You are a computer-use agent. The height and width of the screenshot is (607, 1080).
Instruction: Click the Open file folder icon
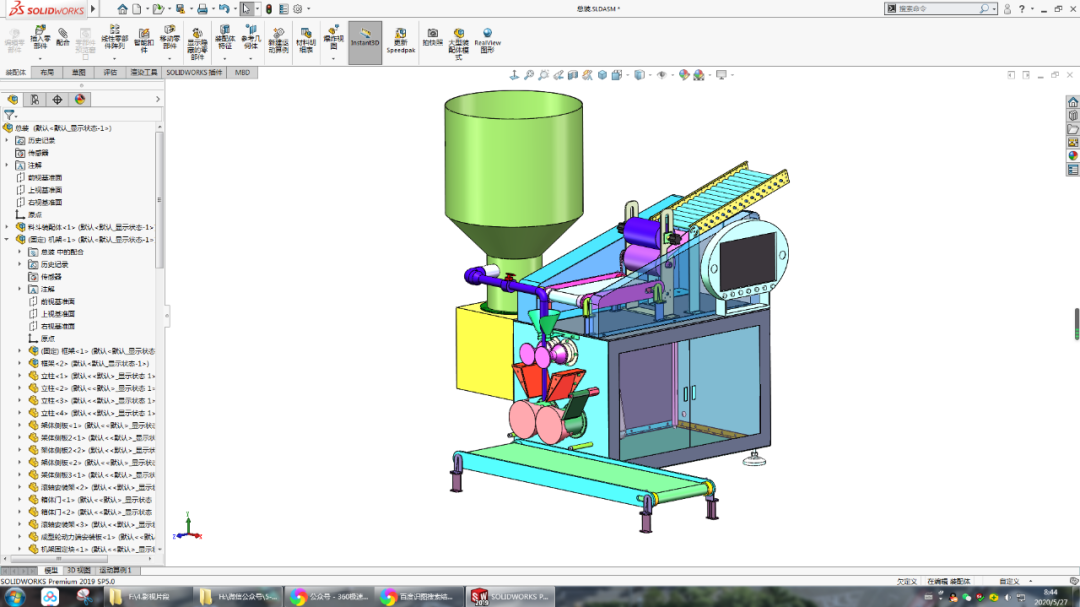pos(158,9)
